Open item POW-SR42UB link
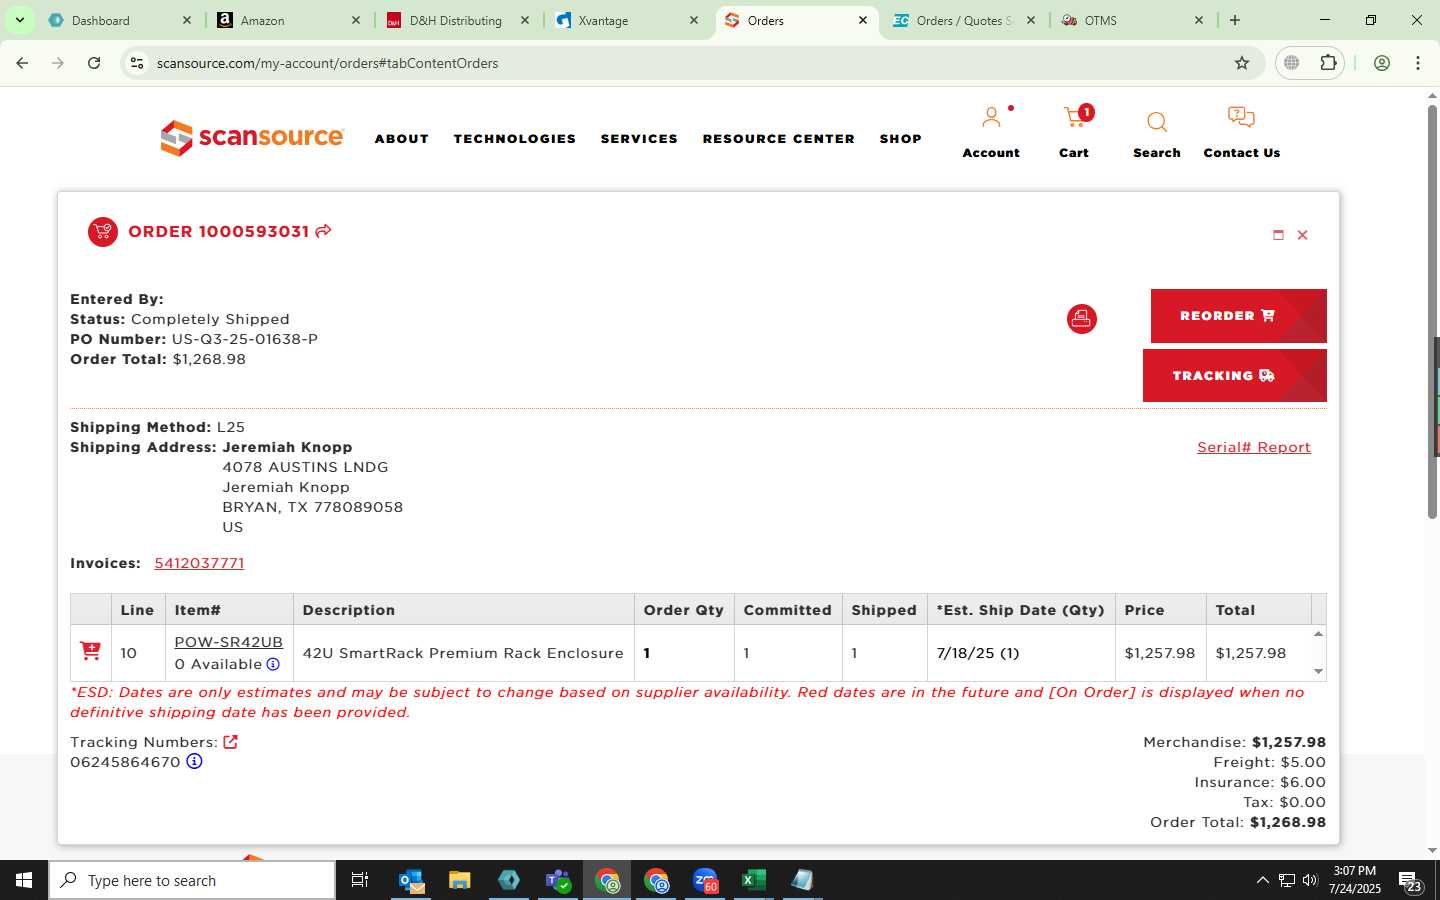The height and width of the screenshot is (900, 1440). point(228,642)
